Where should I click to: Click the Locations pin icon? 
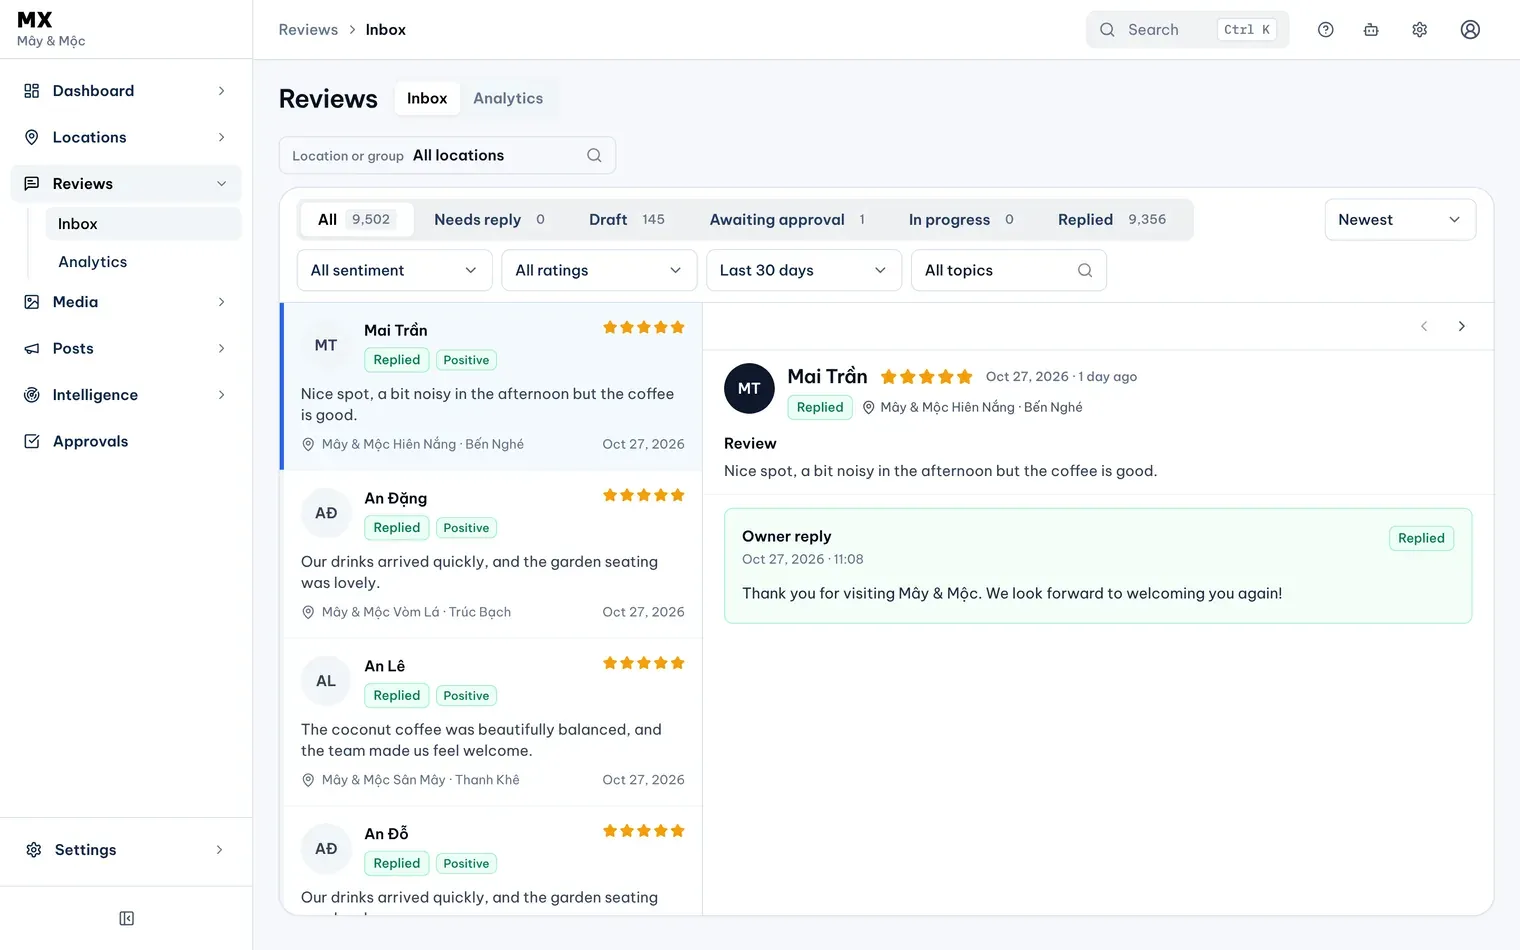(x=32, y=137)
